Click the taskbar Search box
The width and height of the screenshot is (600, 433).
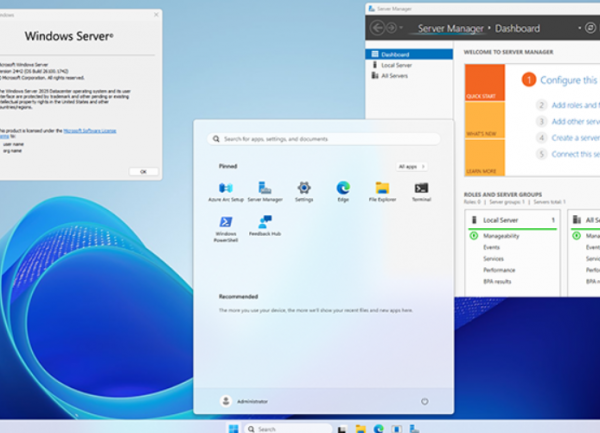[x=288, y=429]
